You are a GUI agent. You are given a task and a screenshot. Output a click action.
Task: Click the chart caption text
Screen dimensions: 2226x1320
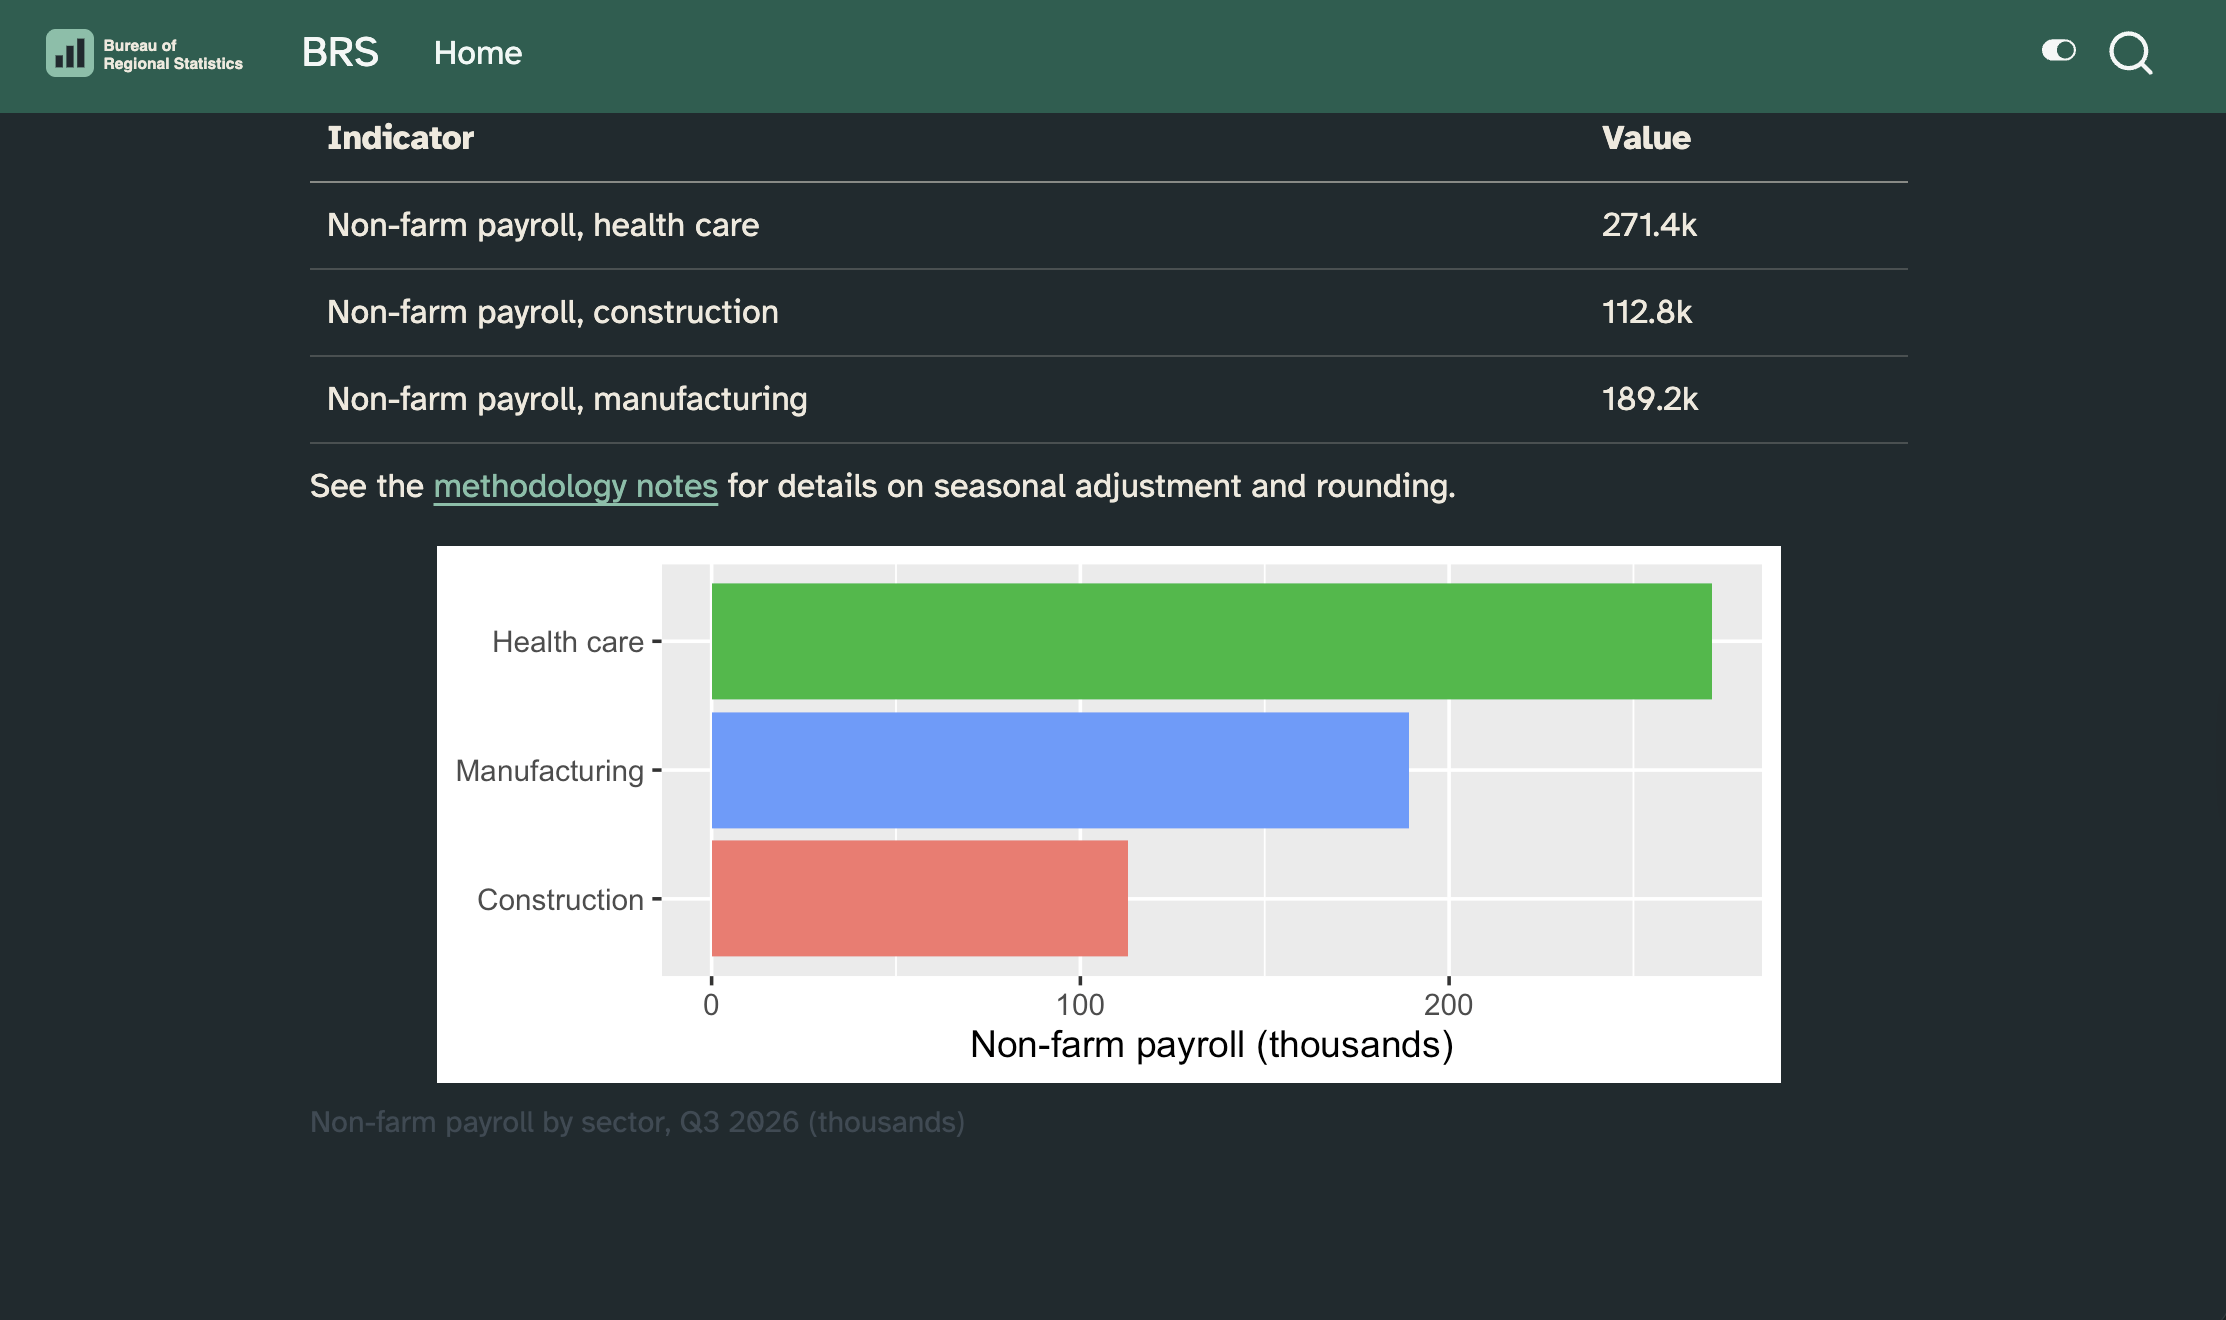pyautogui.click(x=637, y=1122)
